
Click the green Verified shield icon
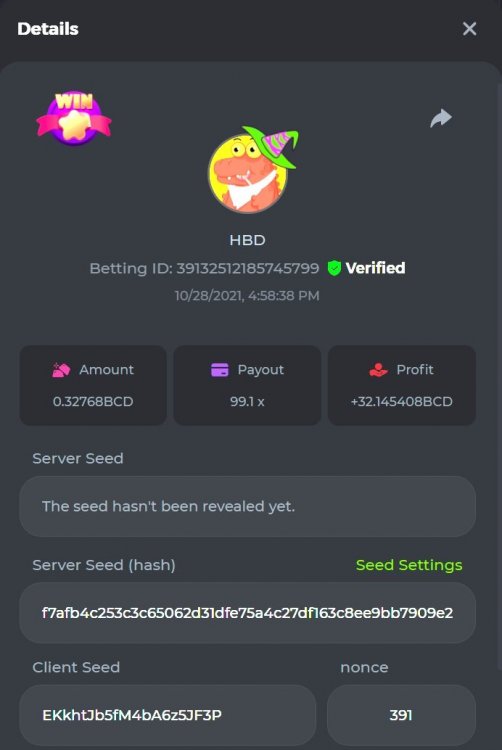(334, 268)
